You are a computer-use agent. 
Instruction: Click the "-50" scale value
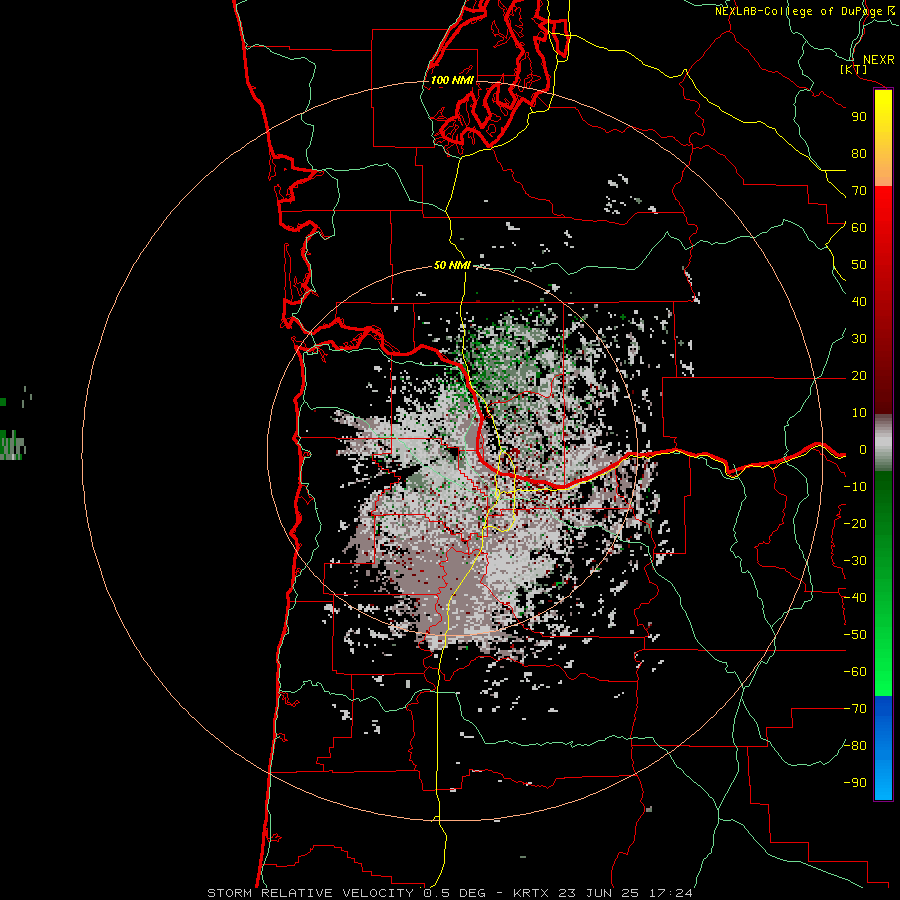click(x=855, y=635)
